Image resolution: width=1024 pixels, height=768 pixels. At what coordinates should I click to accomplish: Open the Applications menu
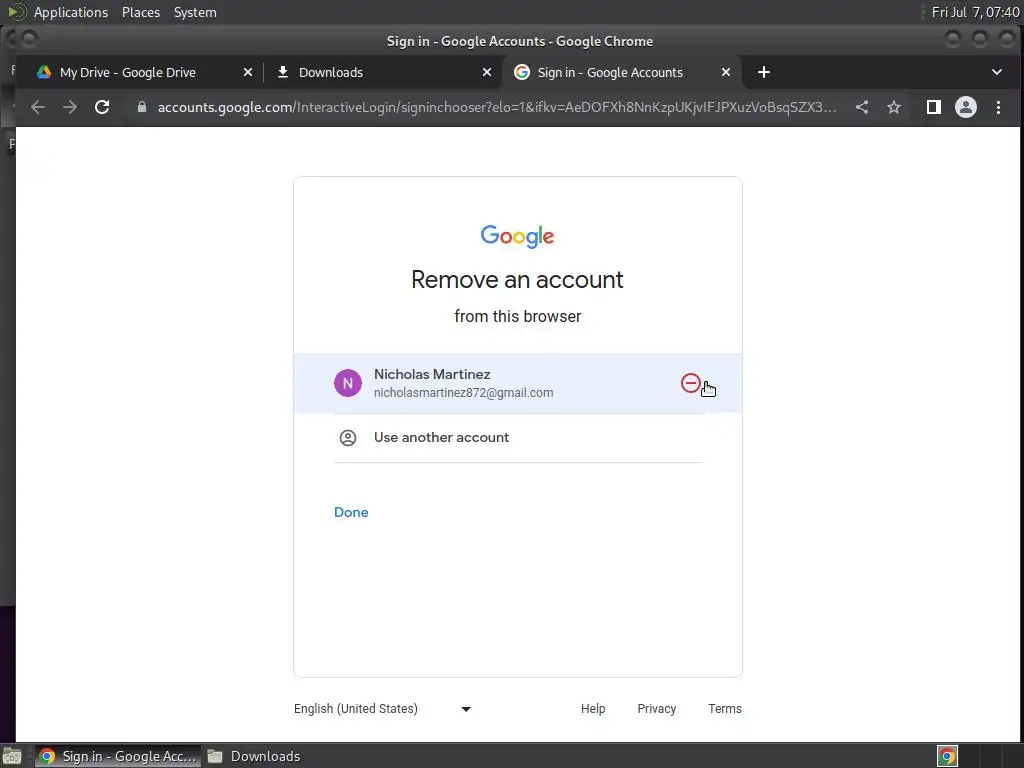(x=71, y=12)
